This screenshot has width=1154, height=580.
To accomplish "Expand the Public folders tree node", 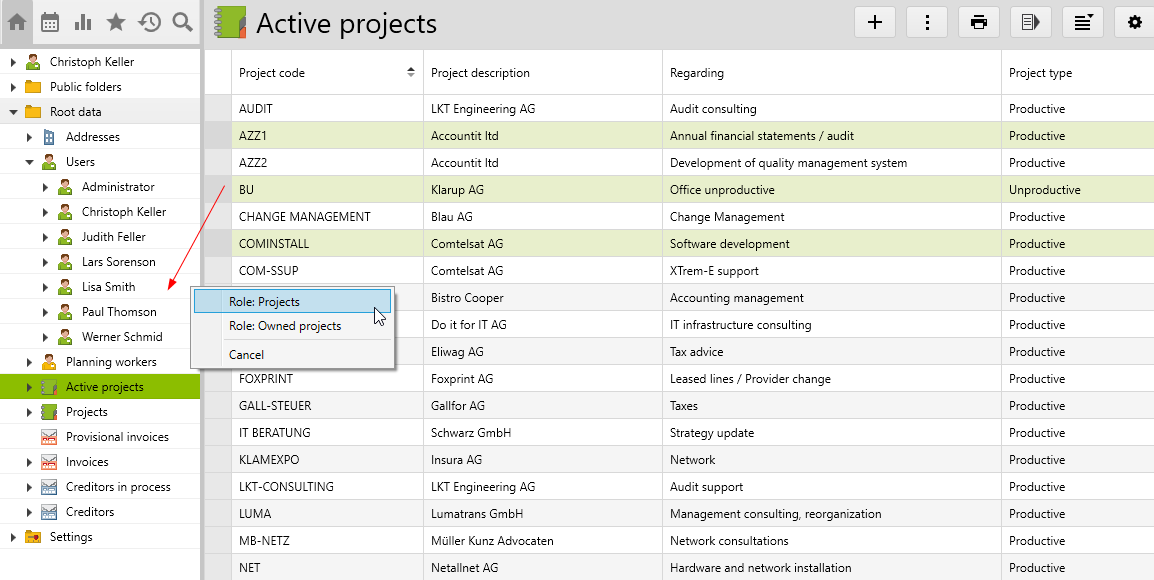I will coord(13,87).
